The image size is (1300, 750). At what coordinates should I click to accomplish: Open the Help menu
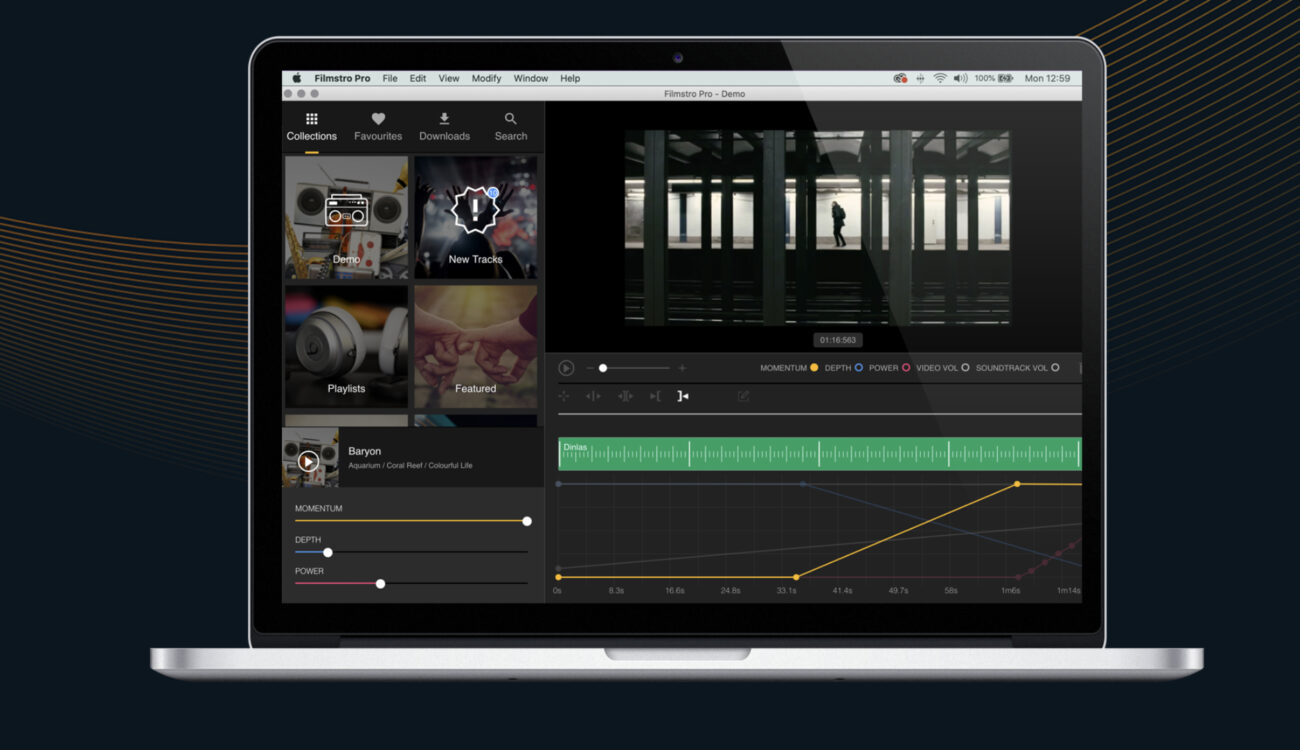click(x=570, y=78)
